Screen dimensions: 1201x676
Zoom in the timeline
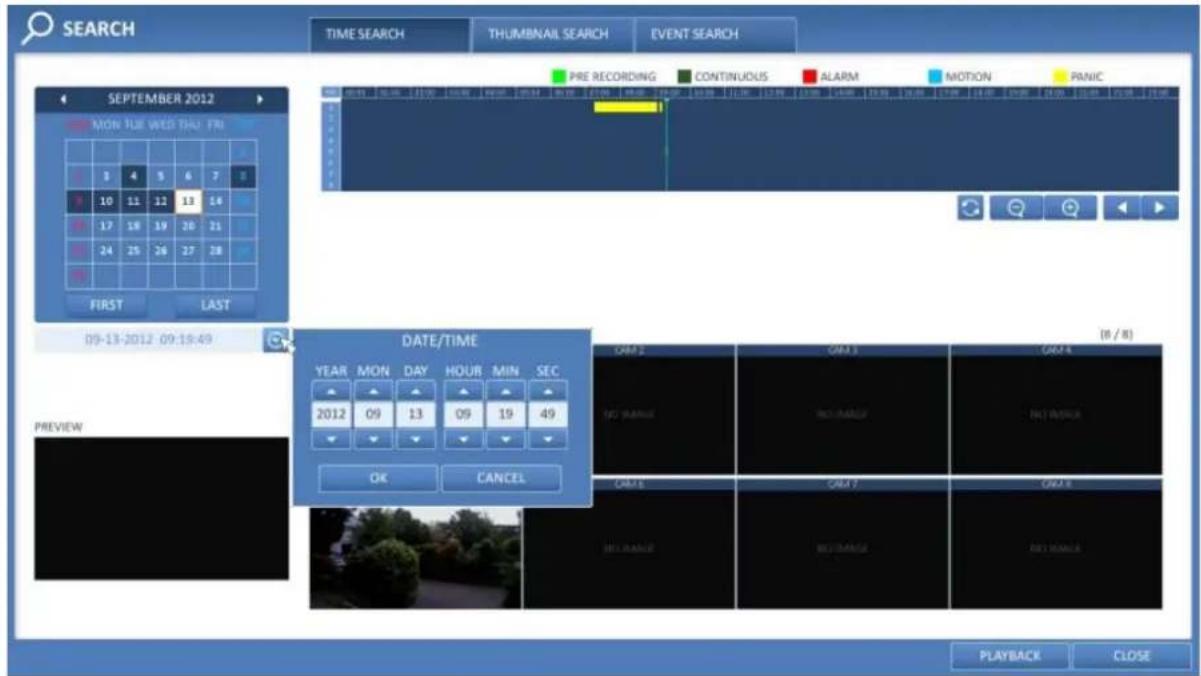click(1070, 209)
